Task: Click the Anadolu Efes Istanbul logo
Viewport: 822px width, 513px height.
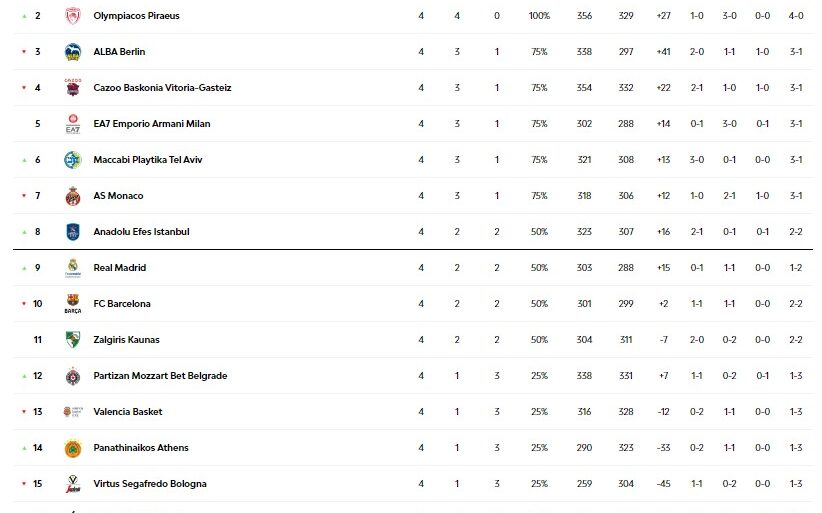Action: [72, 232]
